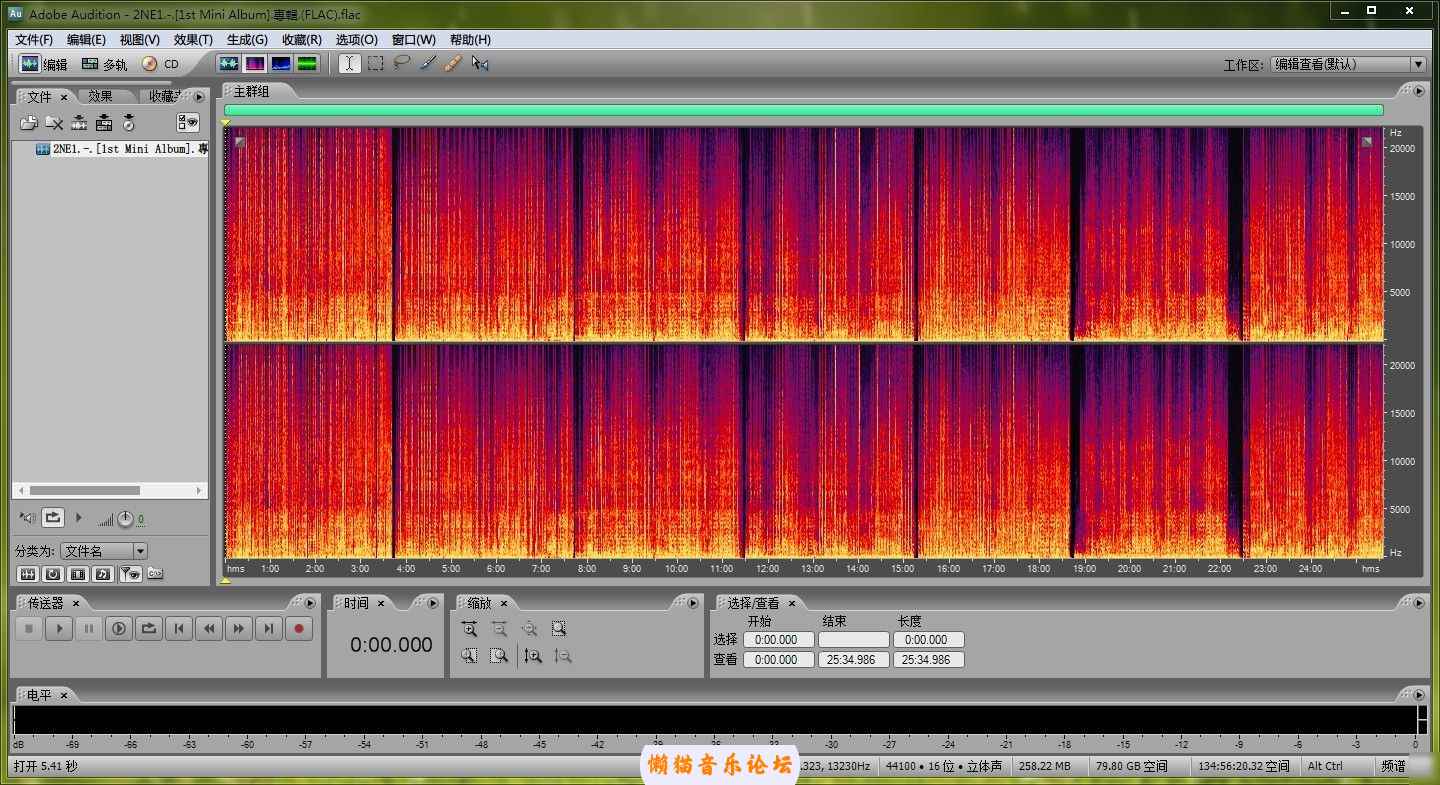Click Edit File icon in Files panel

[x=79, y=123]
